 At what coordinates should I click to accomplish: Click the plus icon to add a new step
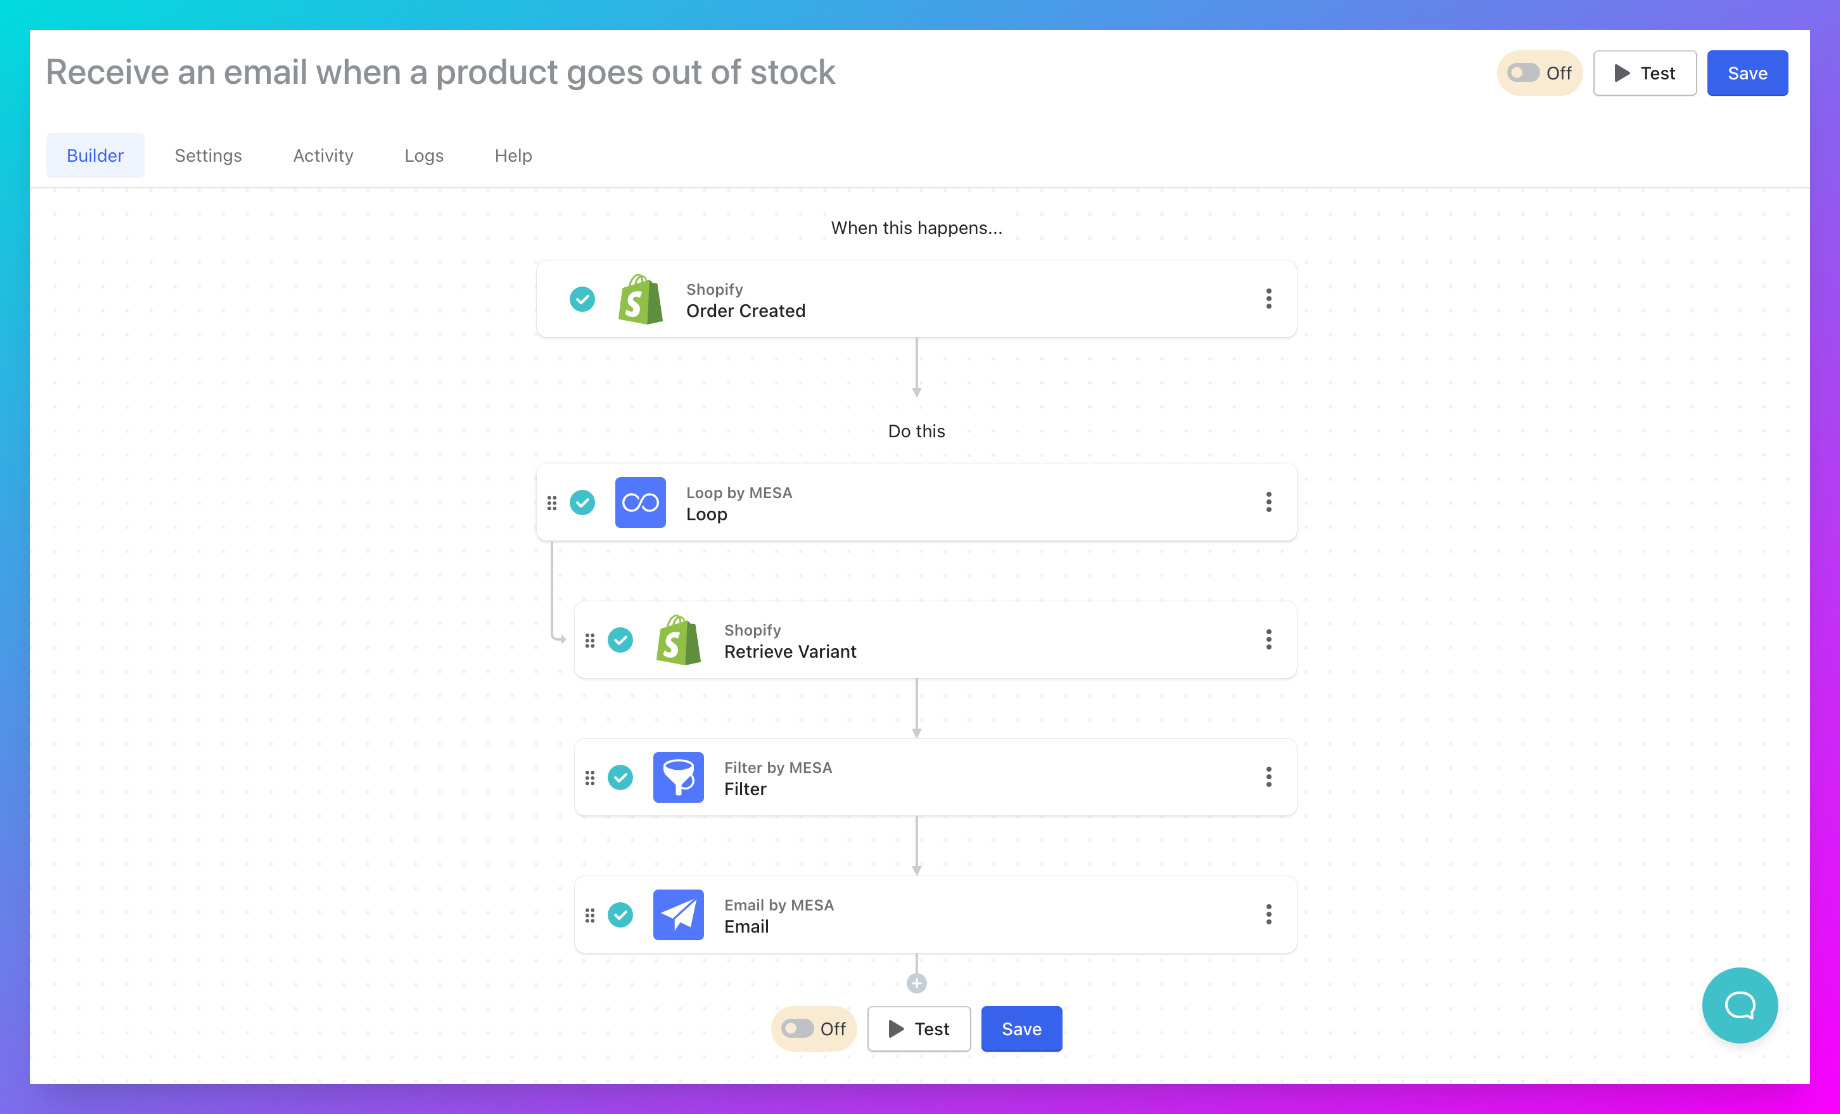[916, 983]
